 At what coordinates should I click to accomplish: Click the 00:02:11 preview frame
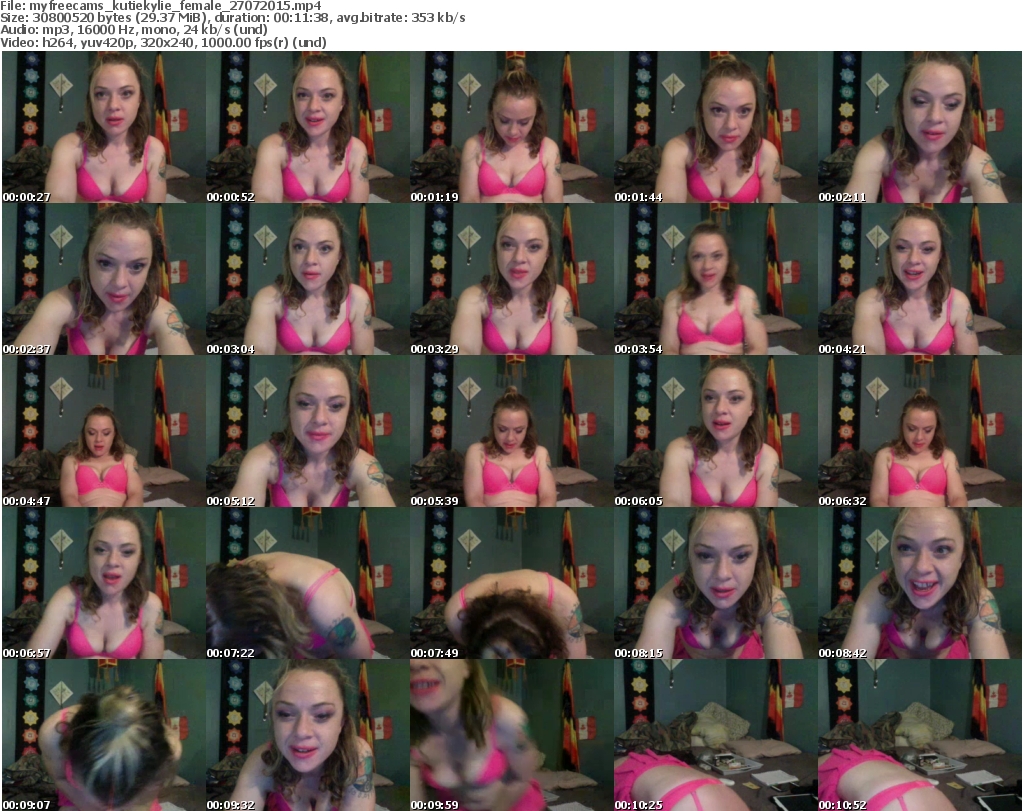(x=920, y=127)
